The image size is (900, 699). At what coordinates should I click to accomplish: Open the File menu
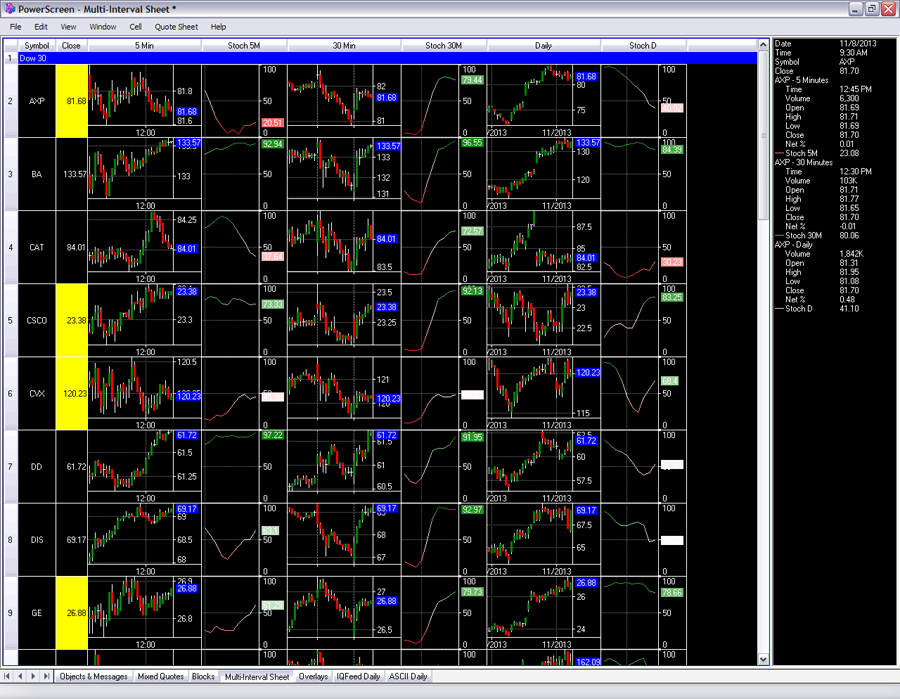coord(15,26)
